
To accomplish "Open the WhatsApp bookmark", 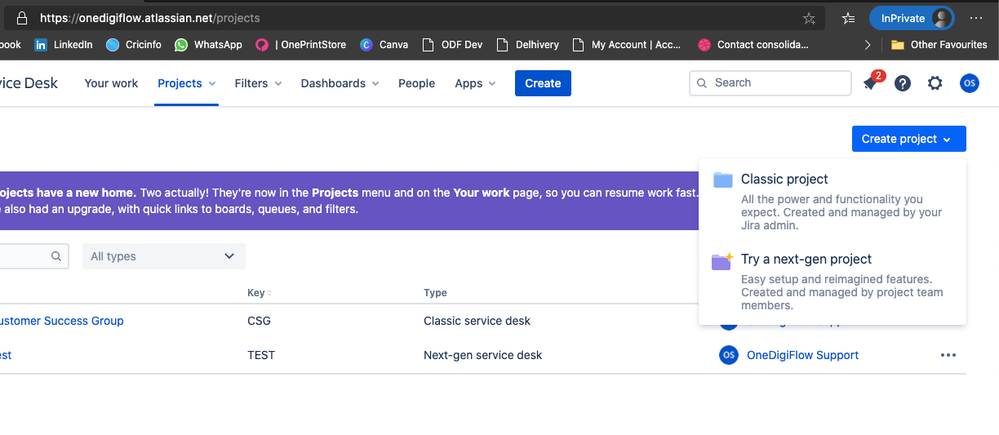I will [x=208, y=45].
